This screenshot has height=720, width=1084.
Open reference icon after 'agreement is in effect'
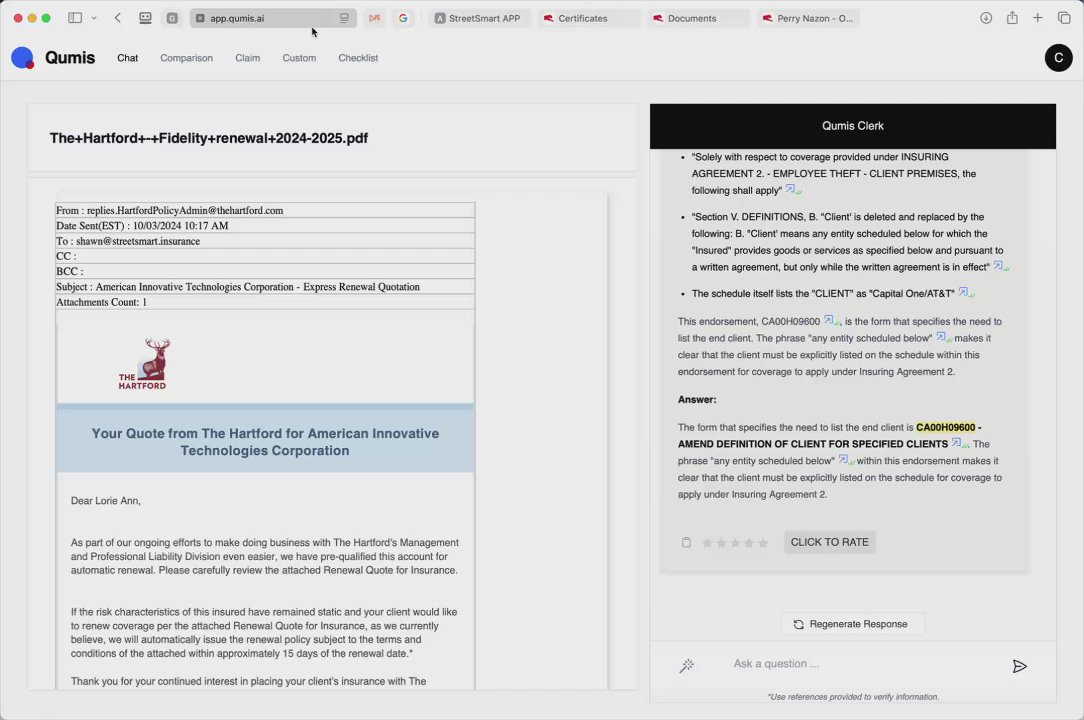click(1000, 266)
